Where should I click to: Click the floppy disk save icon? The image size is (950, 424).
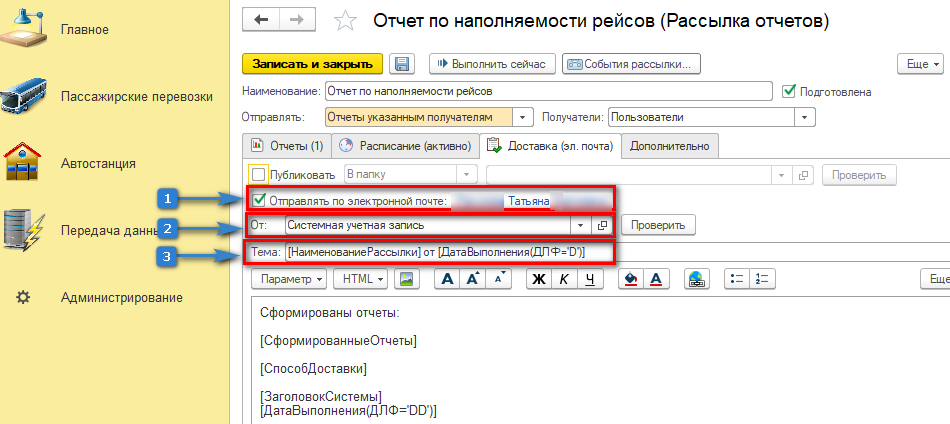tap(403, 64)
